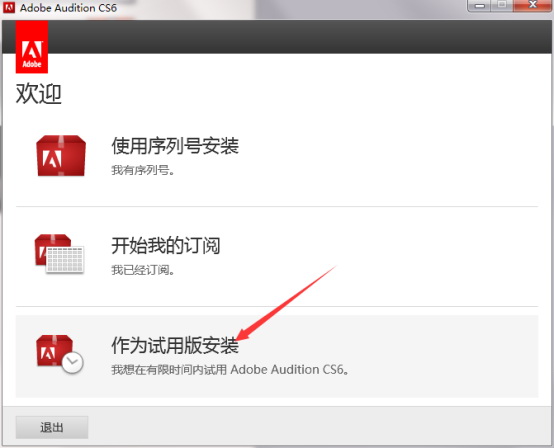Click the text 我有序列号。

pos(143,170)
